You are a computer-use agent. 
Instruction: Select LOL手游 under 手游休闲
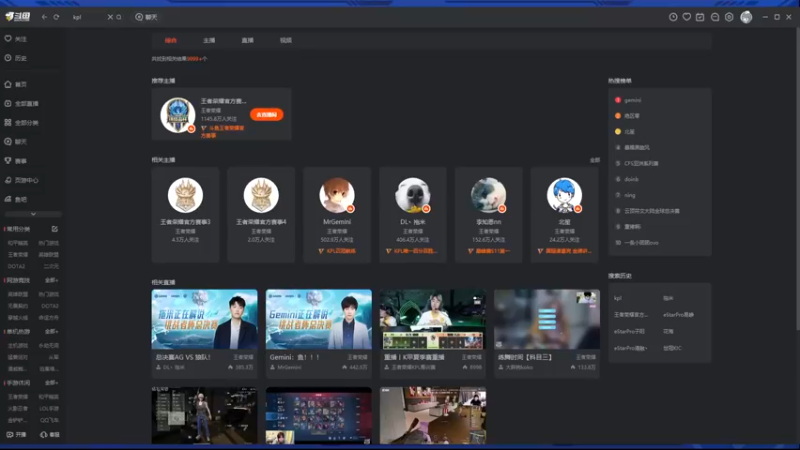pyautogui.click(x=49, y=409)
